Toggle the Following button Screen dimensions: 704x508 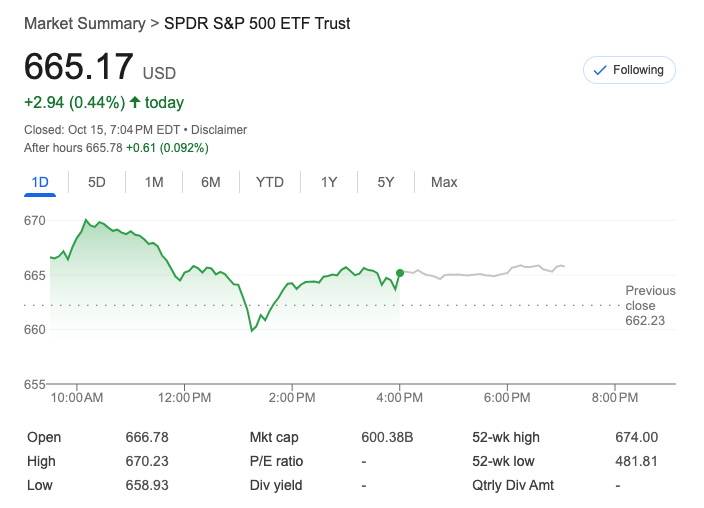629,70
